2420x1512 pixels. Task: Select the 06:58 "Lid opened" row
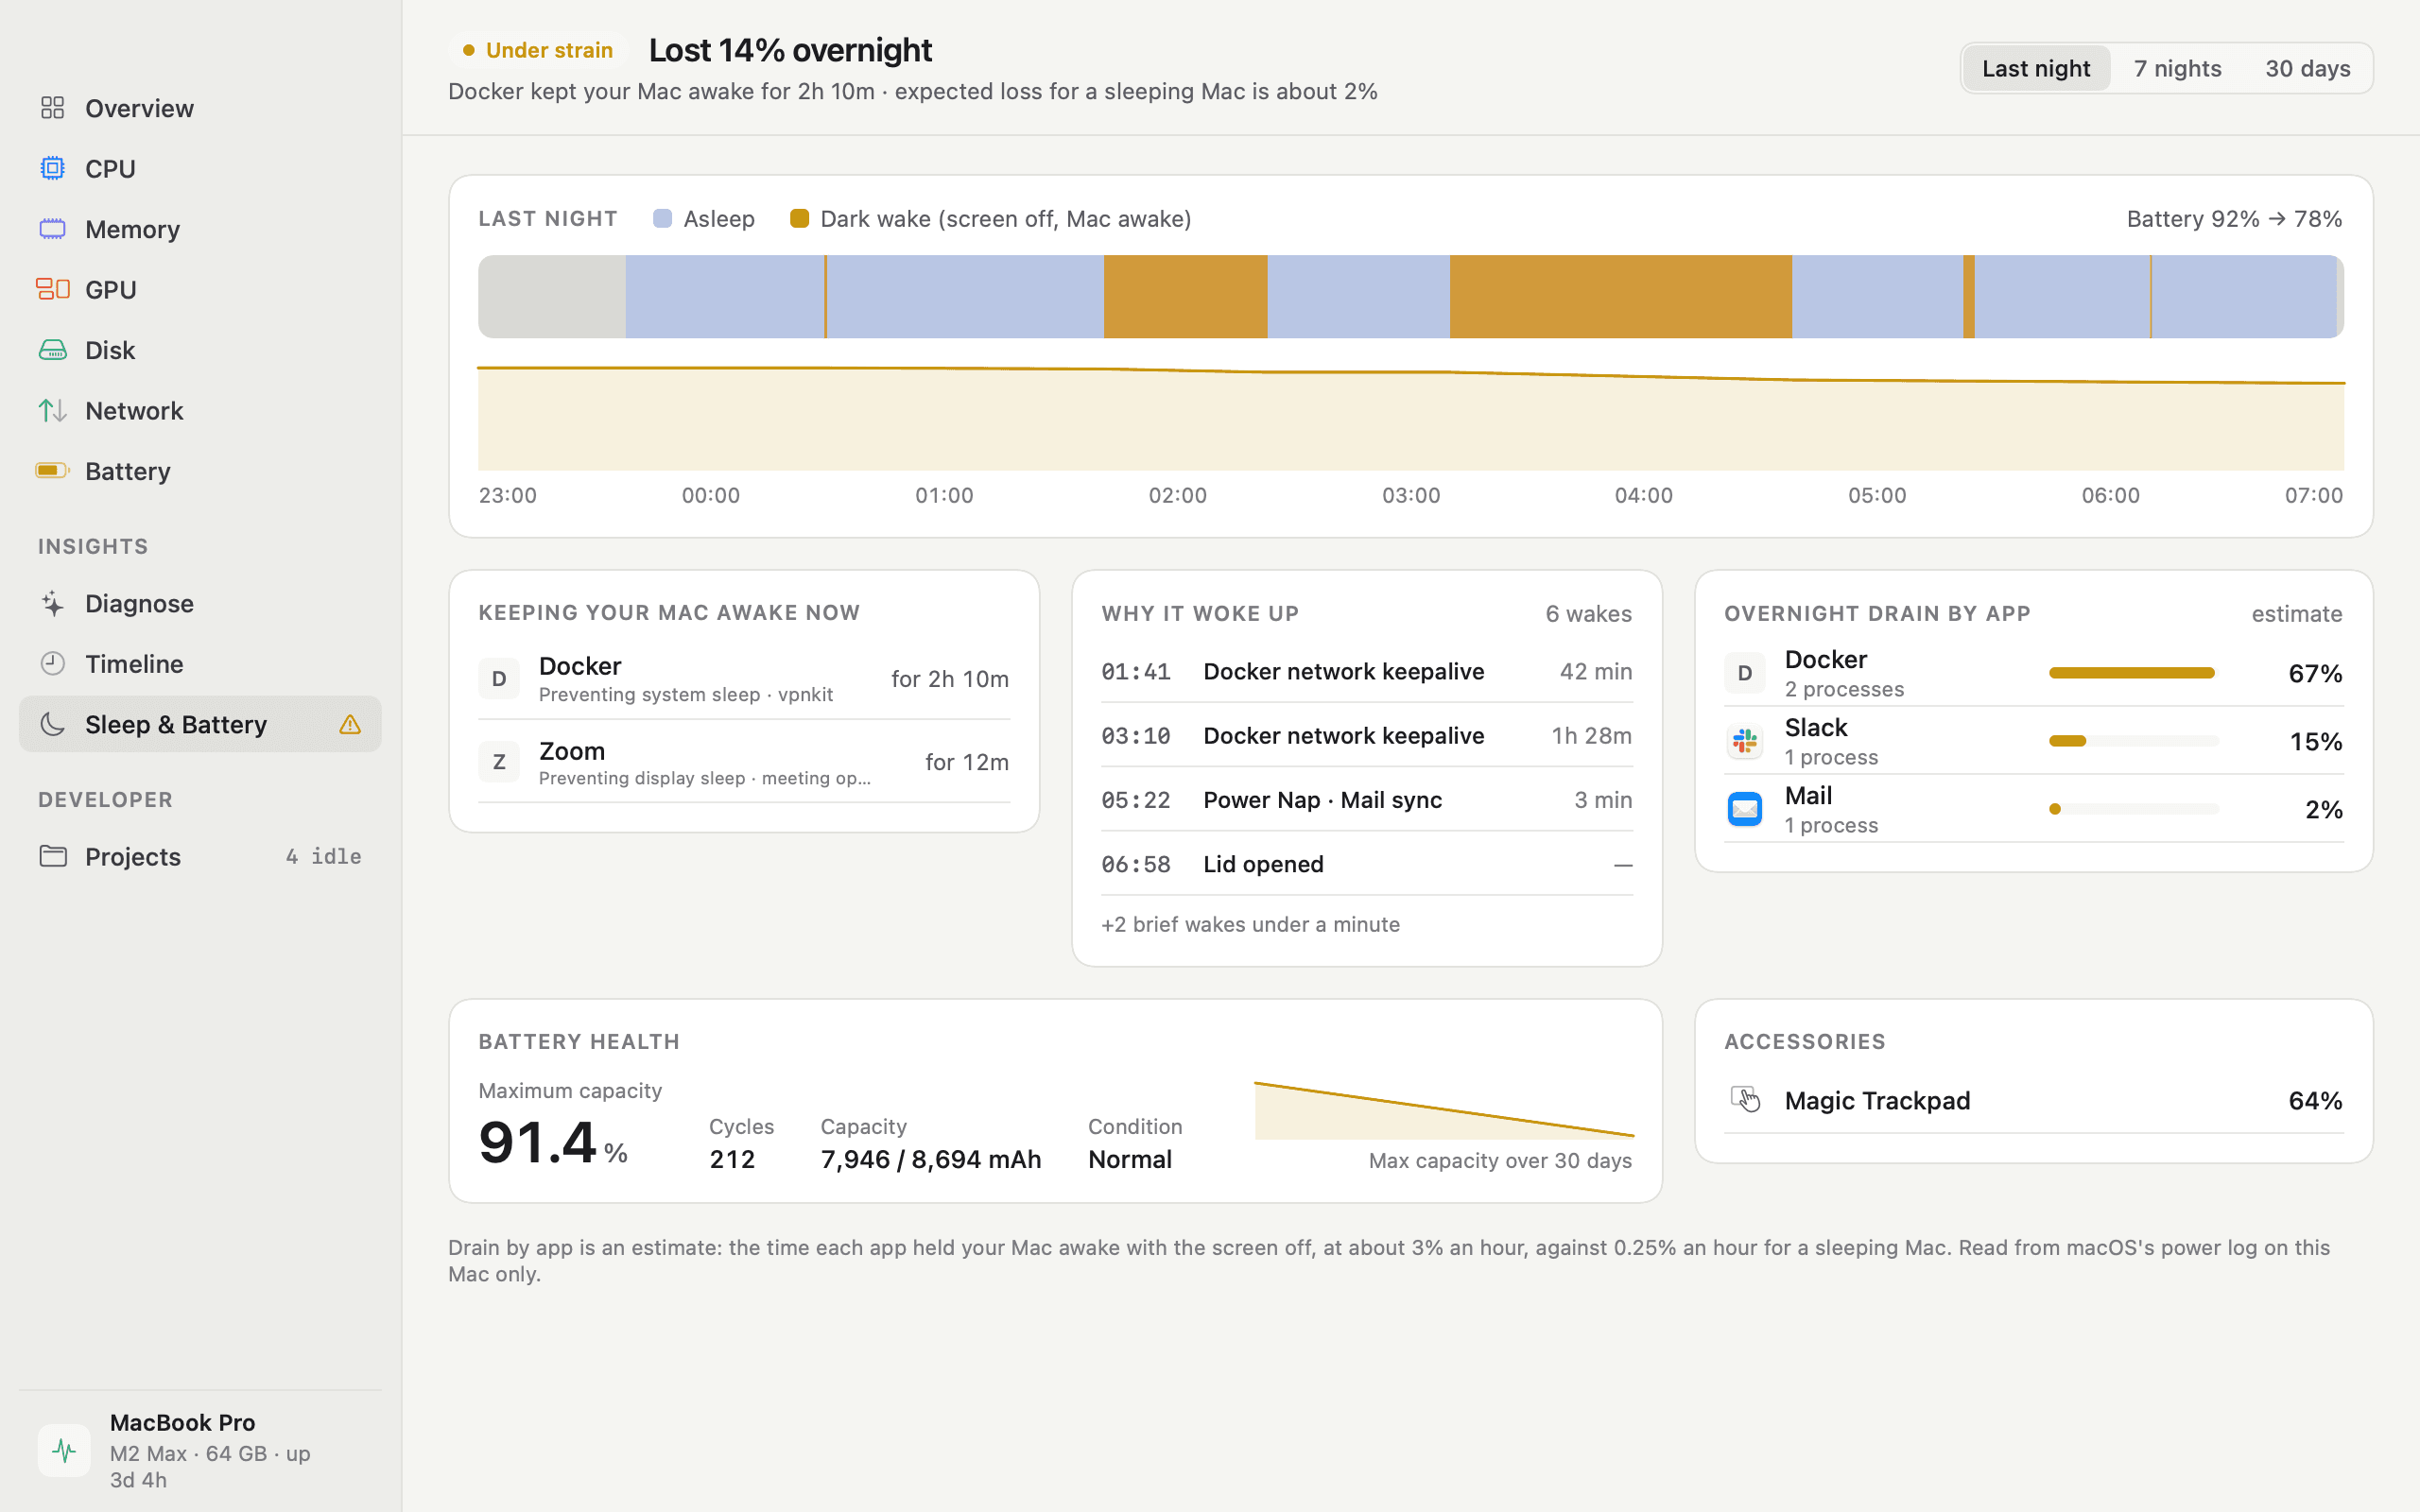pyautogui.click(x=1366, y=863)
